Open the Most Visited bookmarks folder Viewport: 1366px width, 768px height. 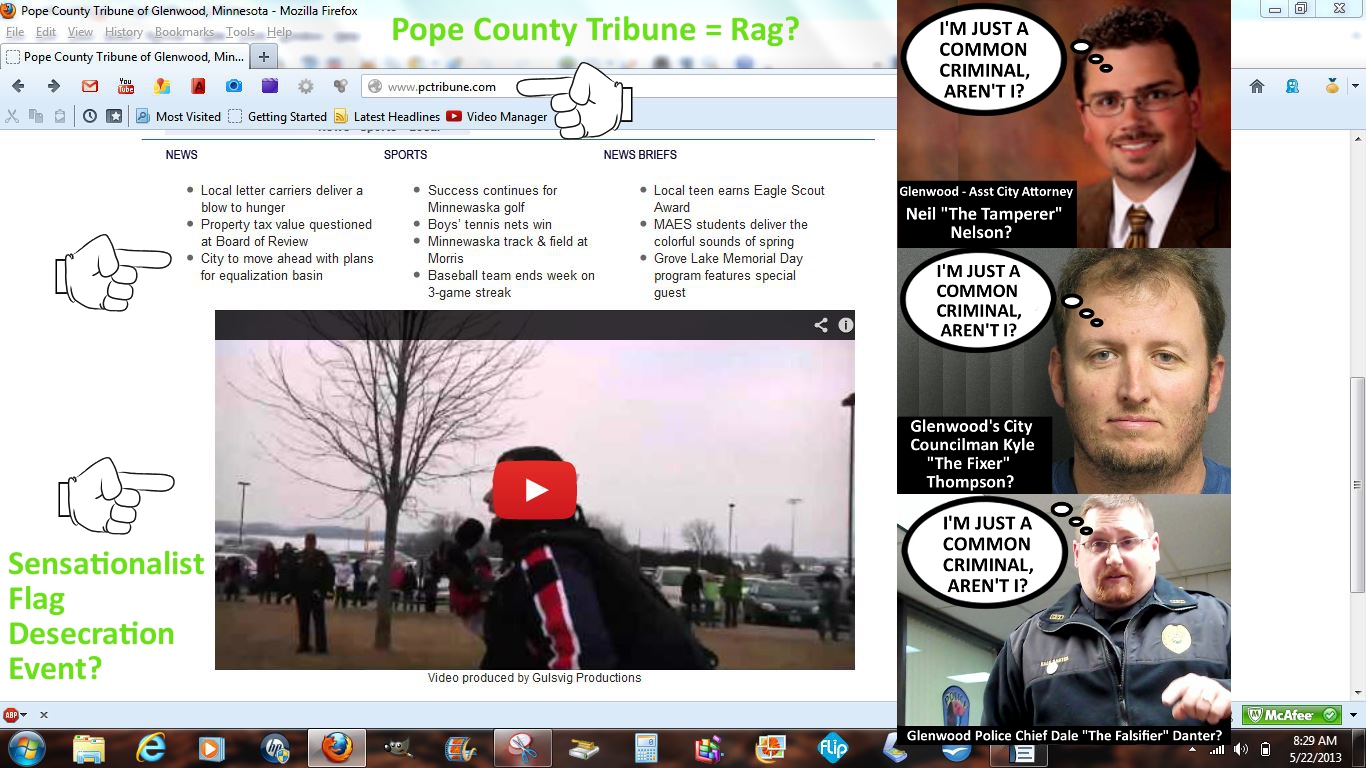(178, 116)
